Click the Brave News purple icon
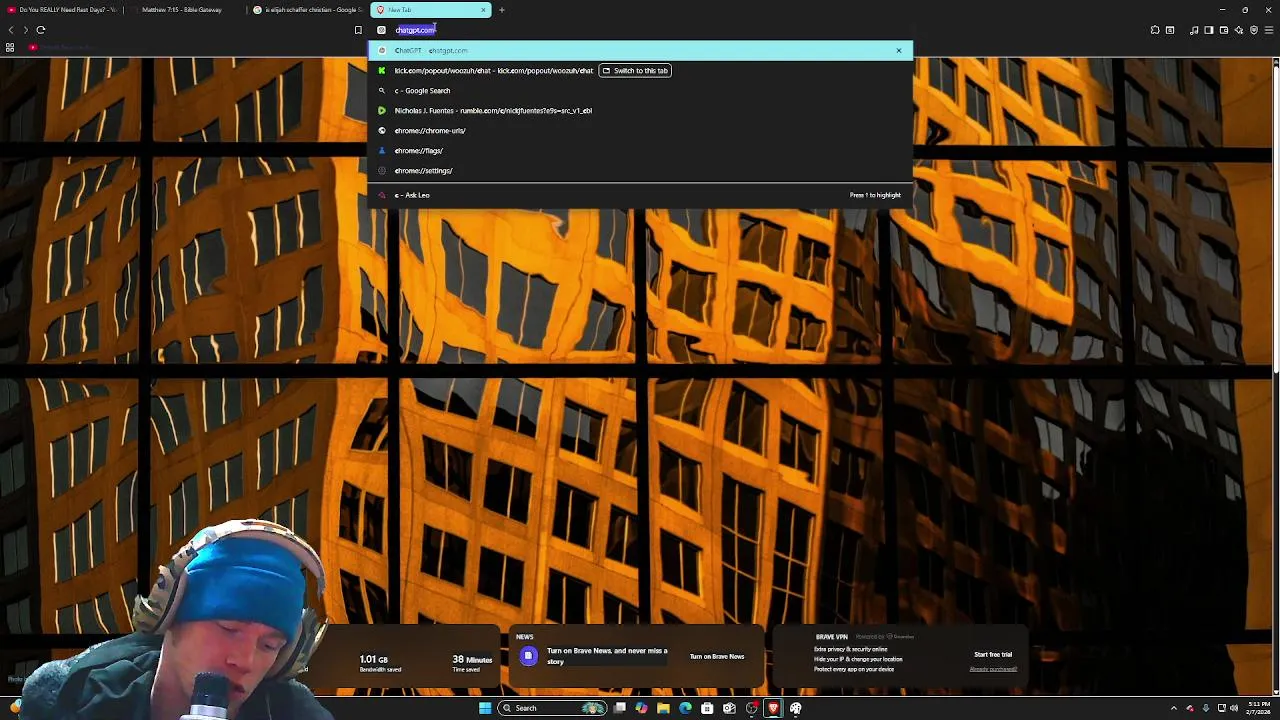Image resolution: width=1280 pixels, height=720 pixels. point(528,656)
